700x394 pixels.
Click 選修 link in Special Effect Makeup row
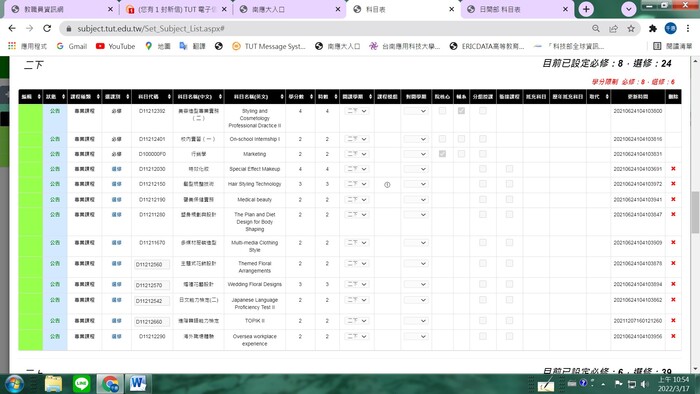117,169
